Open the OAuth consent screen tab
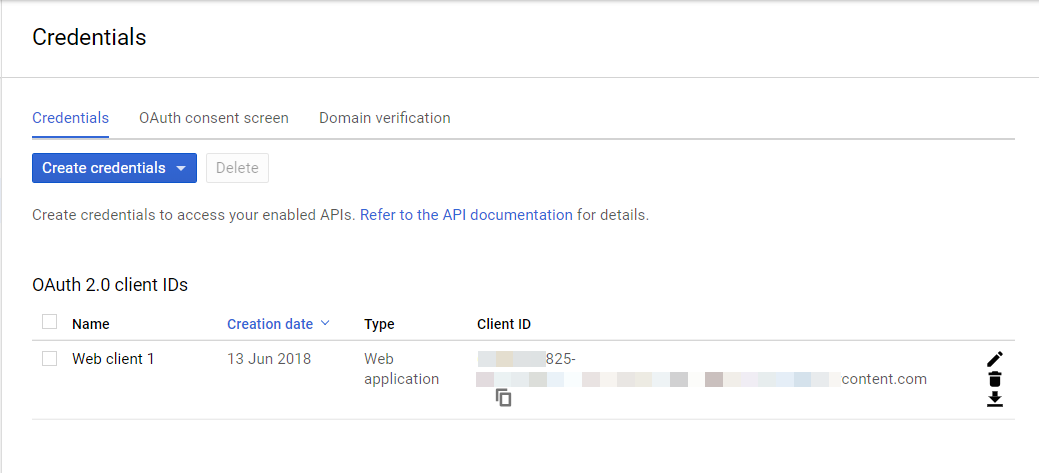 tap(214, 118)
